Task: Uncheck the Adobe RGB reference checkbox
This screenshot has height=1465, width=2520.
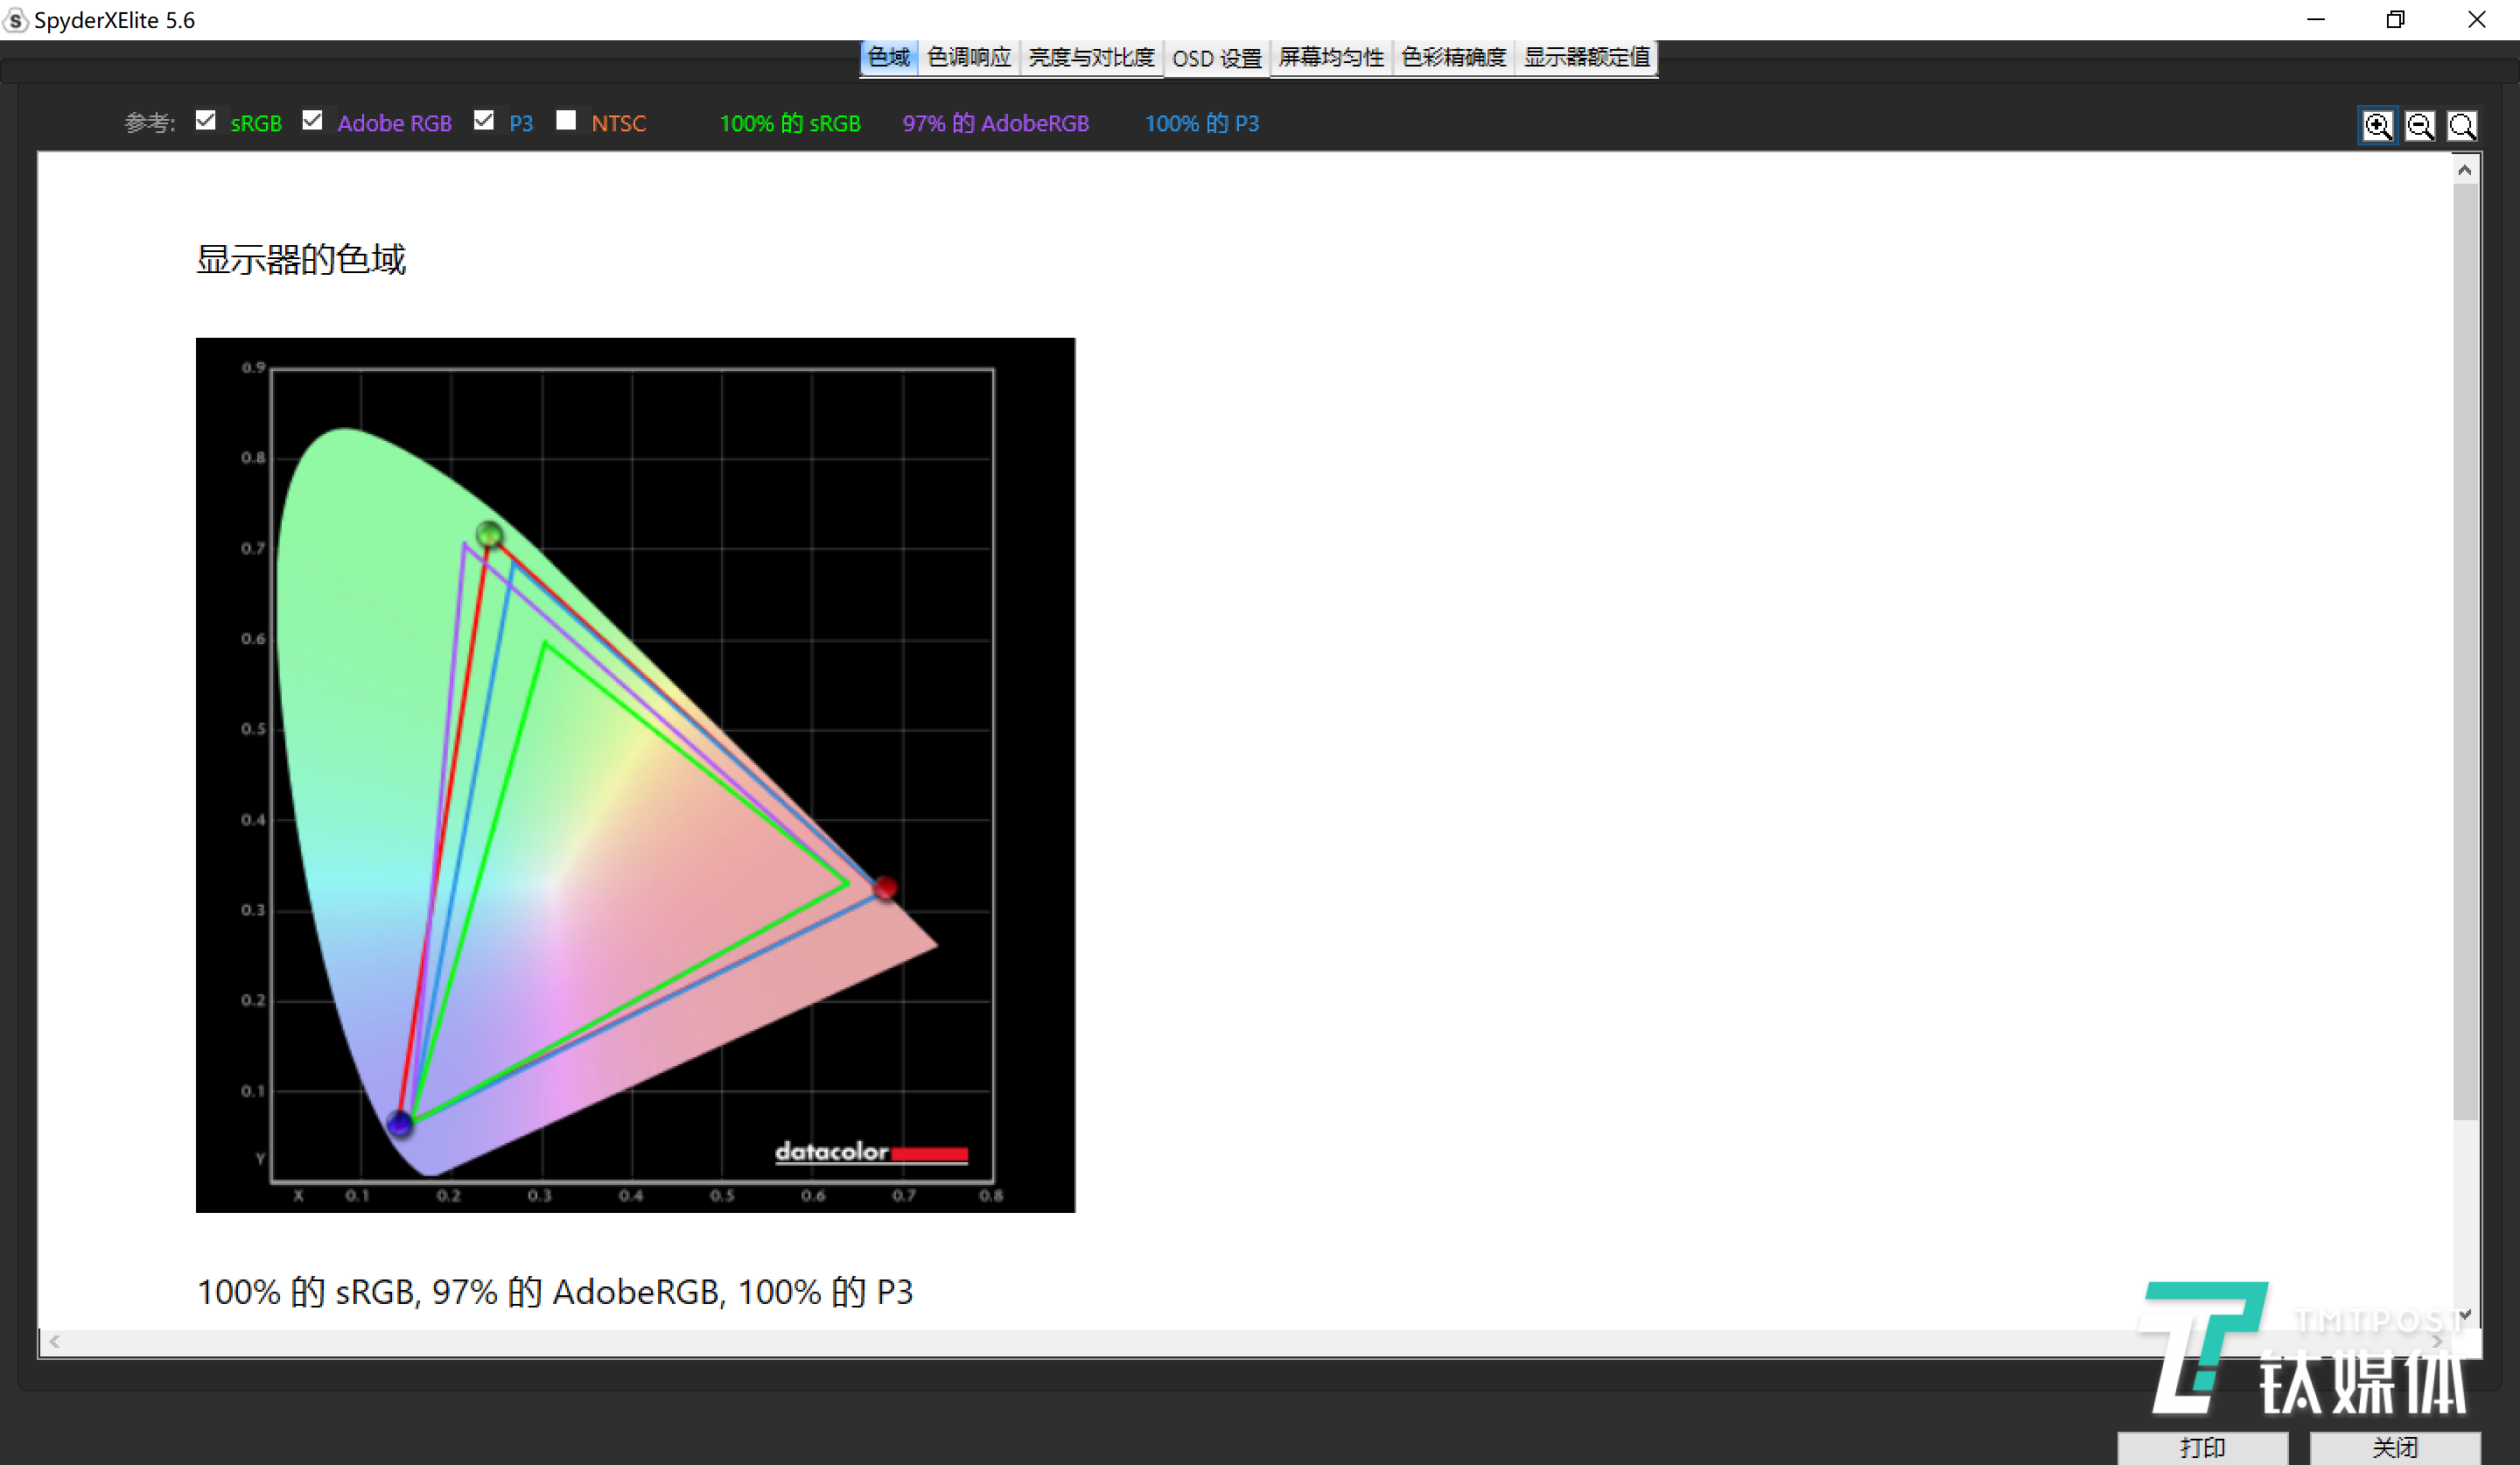Action: click(x=313, y=121)
